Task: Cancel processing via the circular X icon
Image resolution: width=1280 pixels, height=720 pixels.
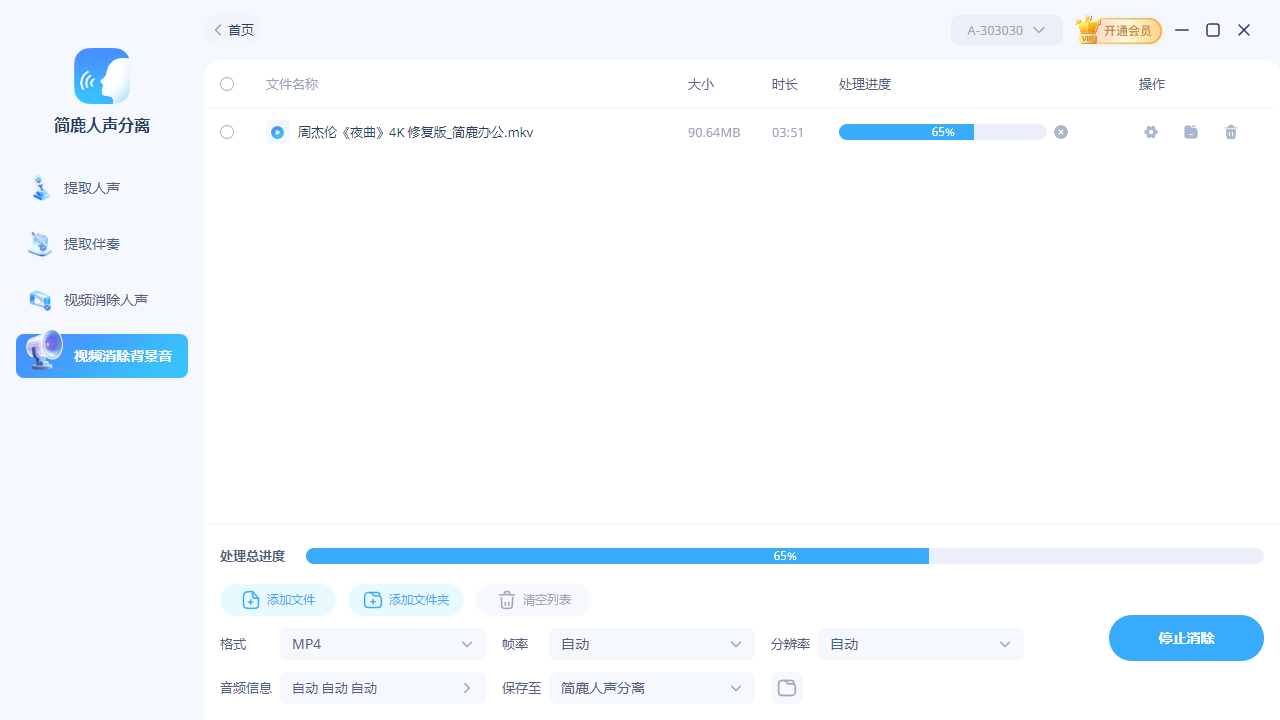Action: tap(1060, 131)
